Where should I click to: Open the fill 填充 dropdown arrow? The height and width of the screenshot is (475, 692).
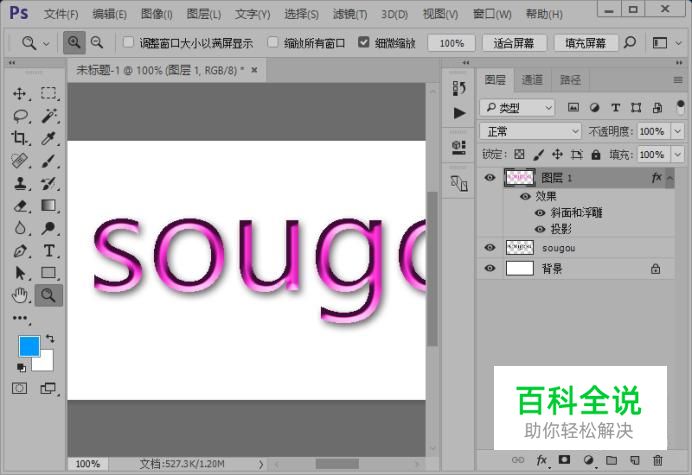point(677,155)
